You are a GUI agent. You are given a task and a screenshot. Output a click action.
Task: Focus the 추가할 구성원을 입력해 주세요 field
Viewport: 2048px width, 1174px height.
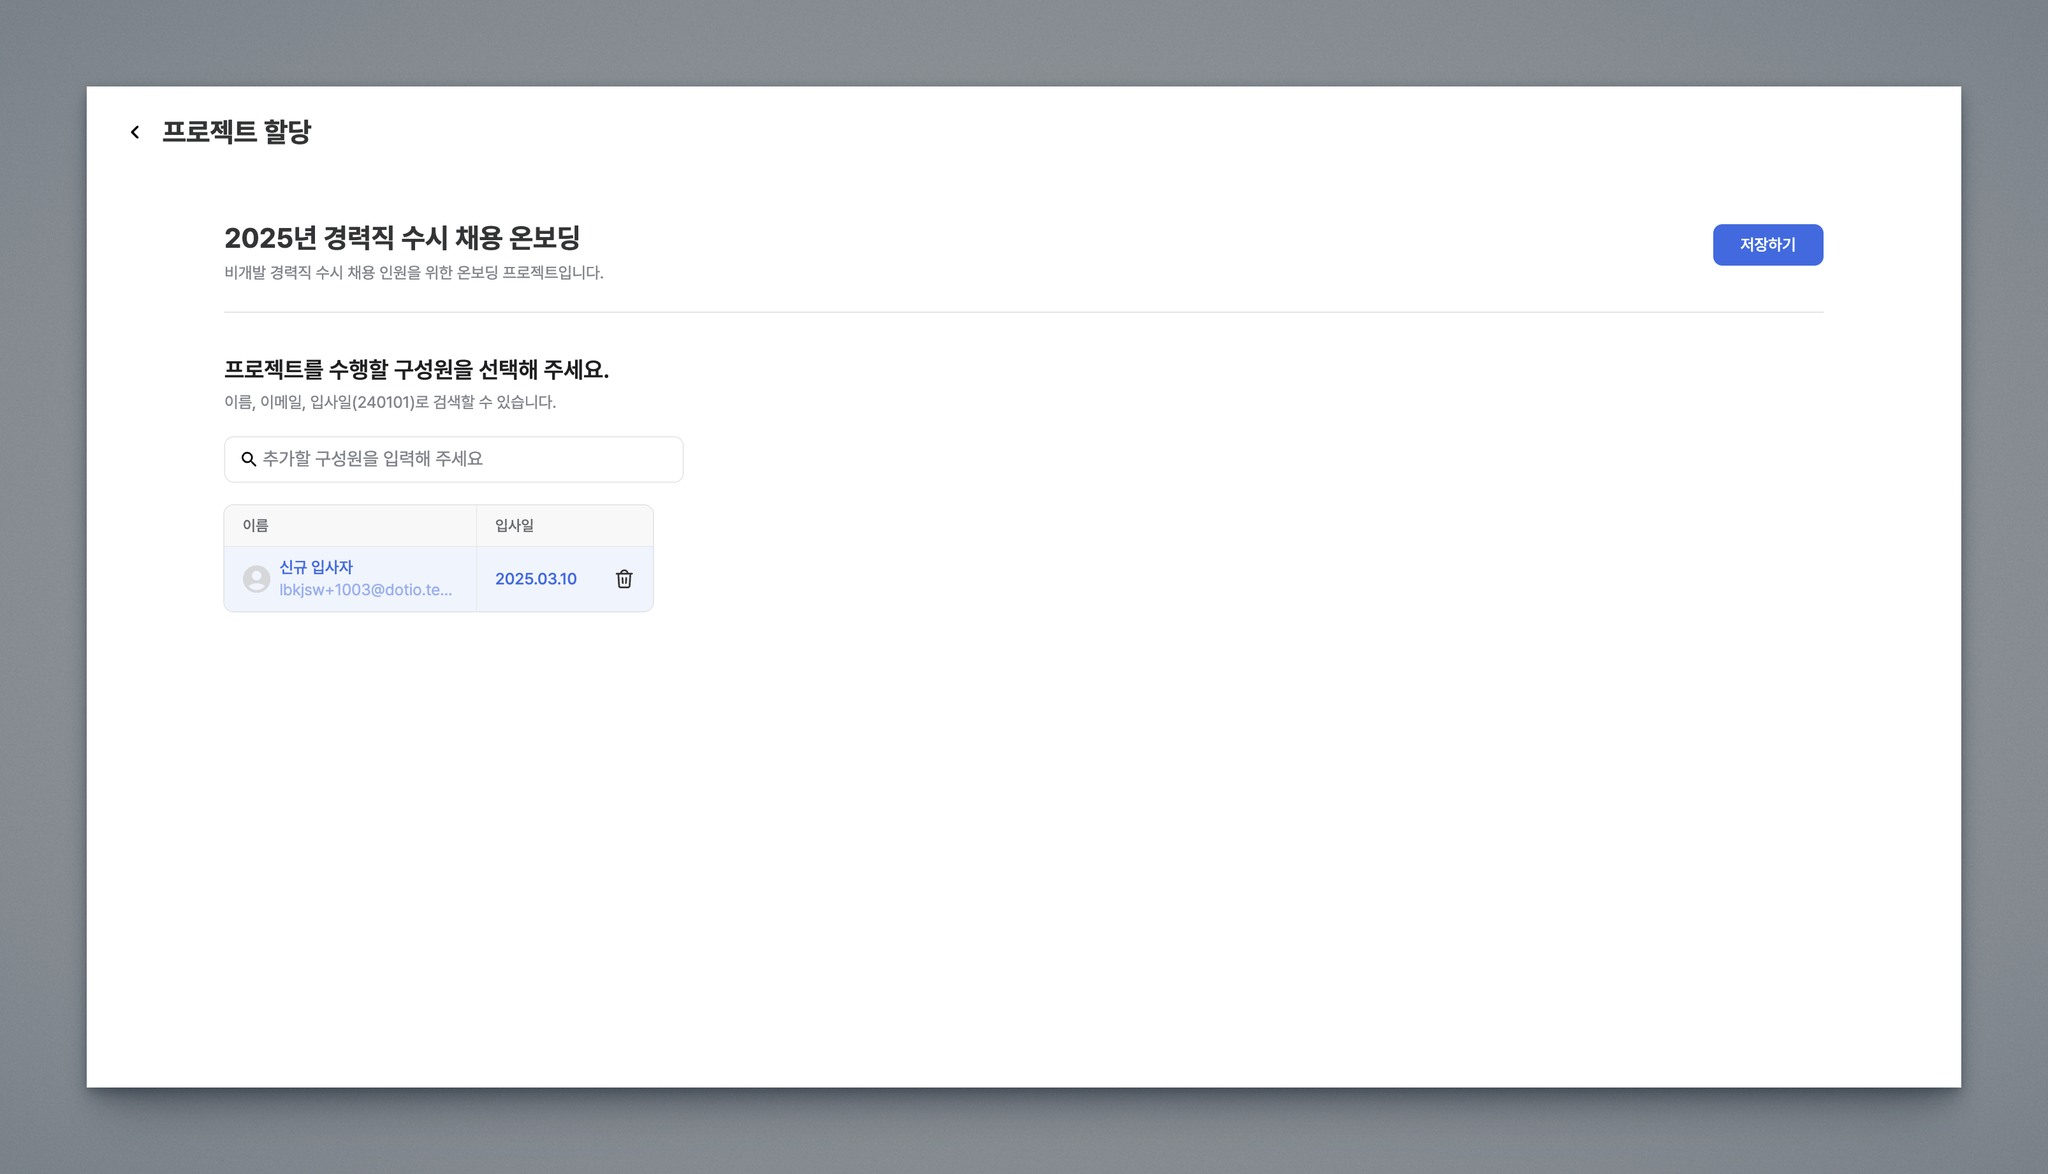[x=453, y=459]
